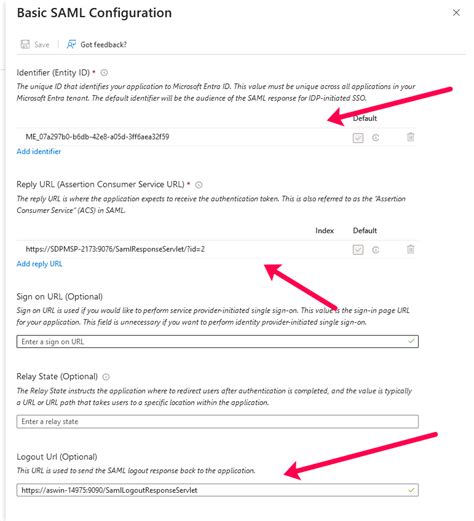Toggle Default checkbox for the ME_07a297b0 identifier
This screenshot has height=521, width=474.
coord(358,138)
